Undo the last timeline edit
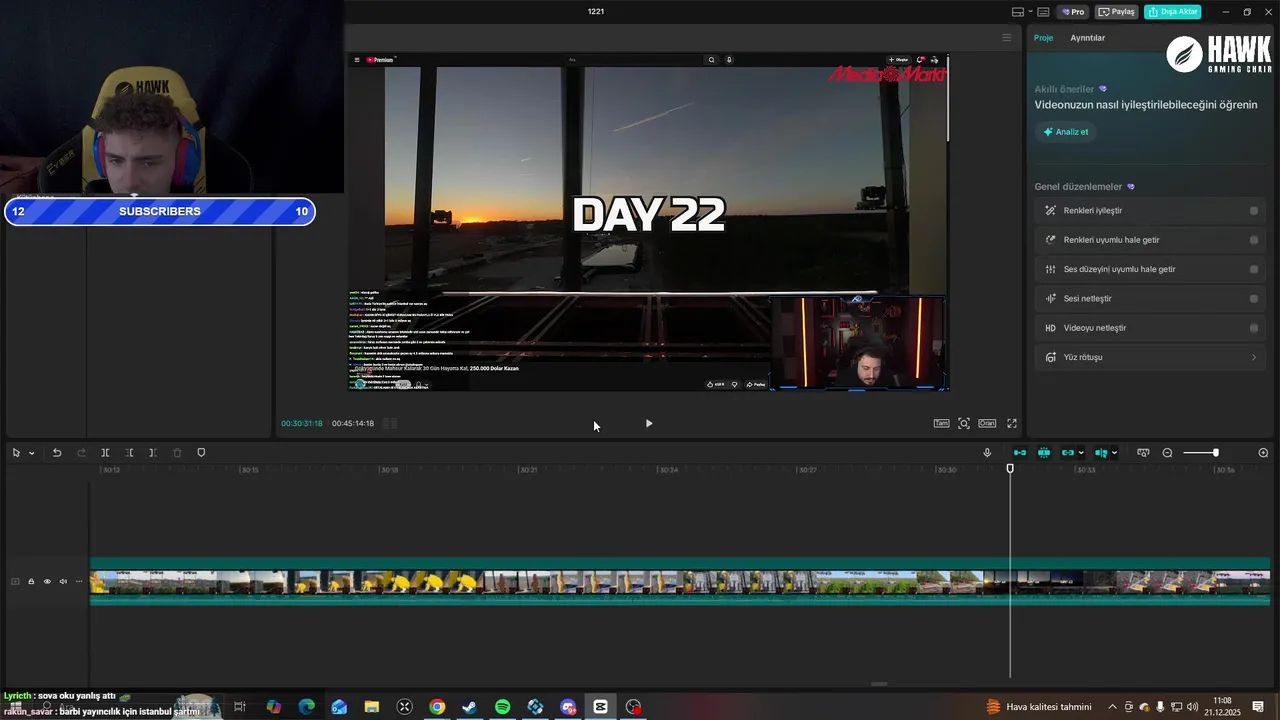The height and width of the screenshot is (720, 1280). click(57, 453)
